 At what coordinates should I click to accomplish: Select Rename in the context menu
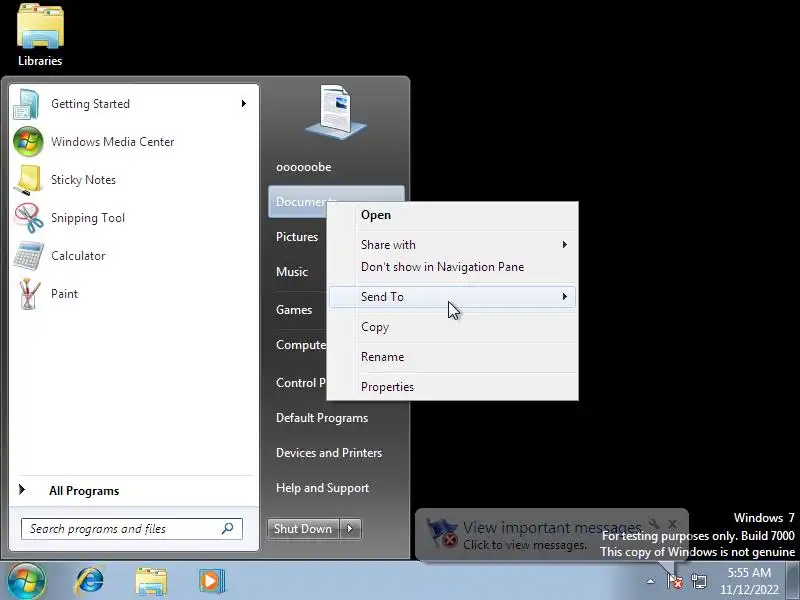click(453, 357)
